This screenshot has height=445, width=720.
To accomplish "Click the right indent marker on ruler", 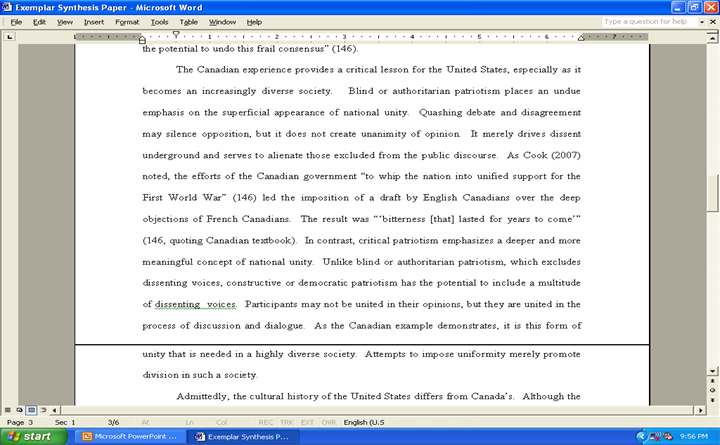I will (x=581, y=38).
